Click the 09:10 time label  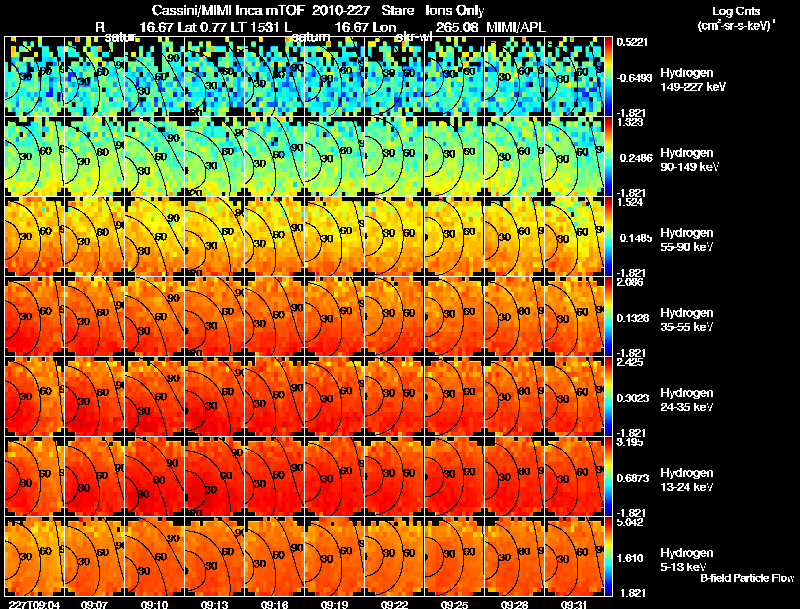click(154, 604)
